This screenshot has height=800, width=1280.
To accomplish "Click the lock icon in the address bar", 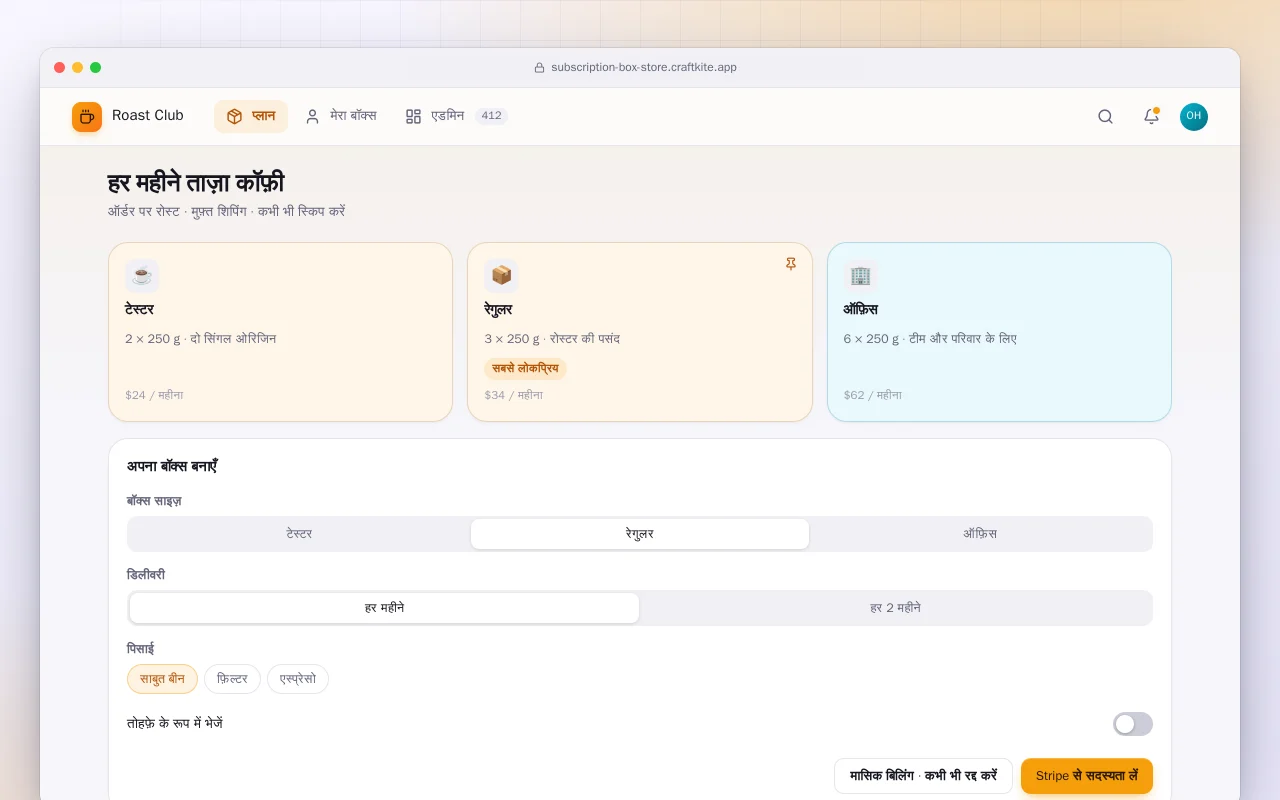I will pos(540,68).
